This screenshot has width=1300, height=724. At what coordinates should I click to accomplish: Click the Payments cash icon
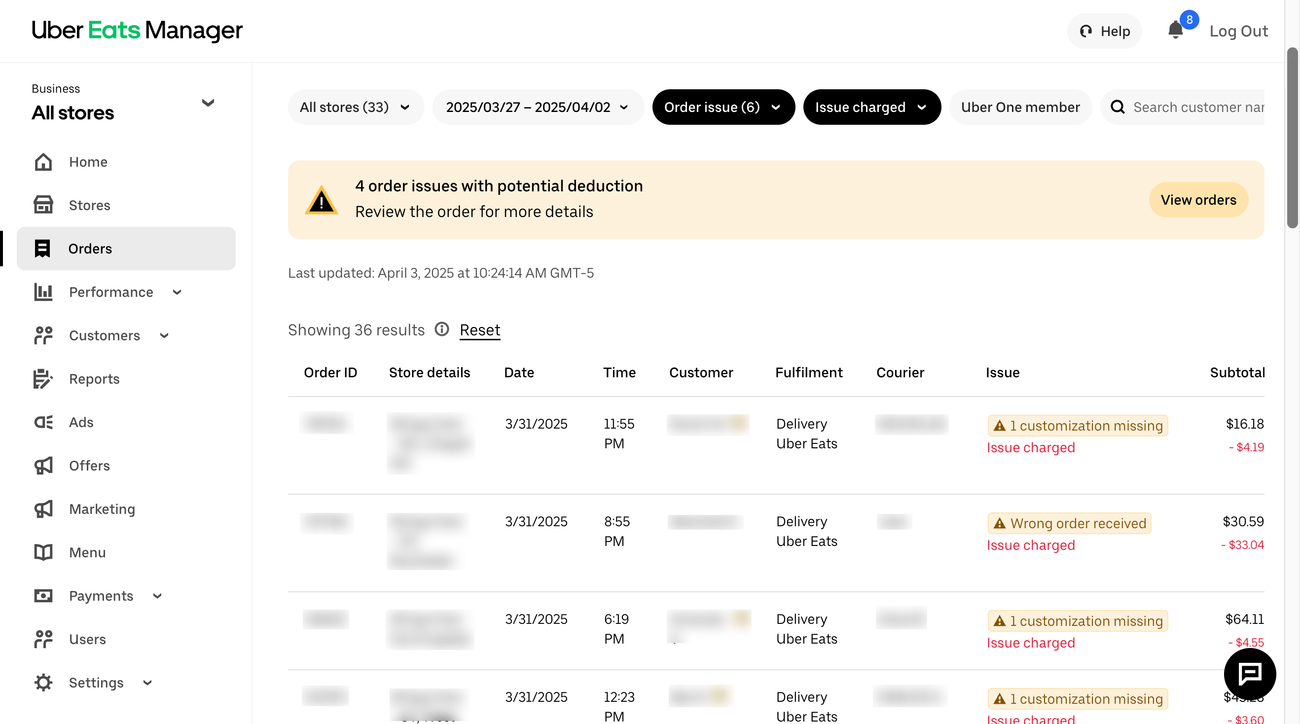click(43, 596)
